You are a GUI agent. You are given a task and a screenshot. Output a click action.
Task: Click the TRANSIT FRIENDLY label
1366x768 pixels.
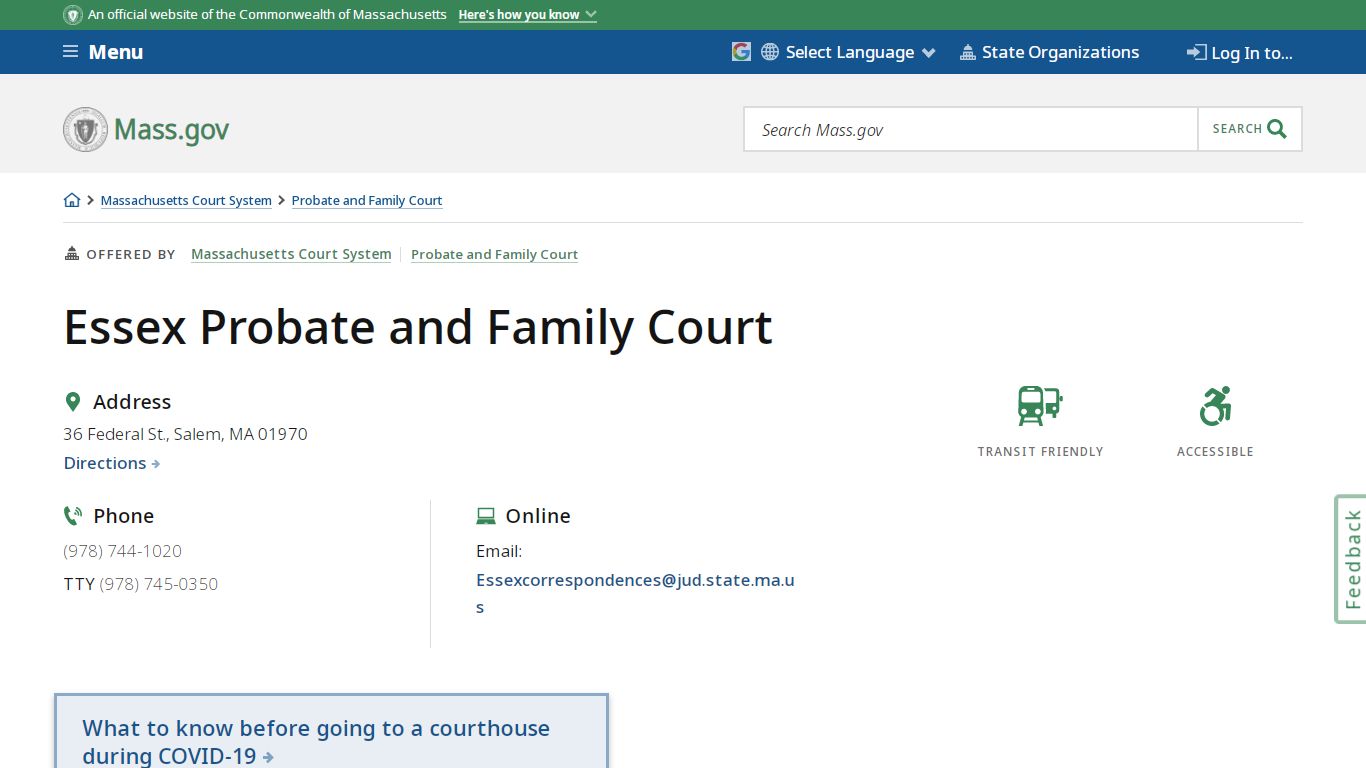click(x=1040, y=452)
